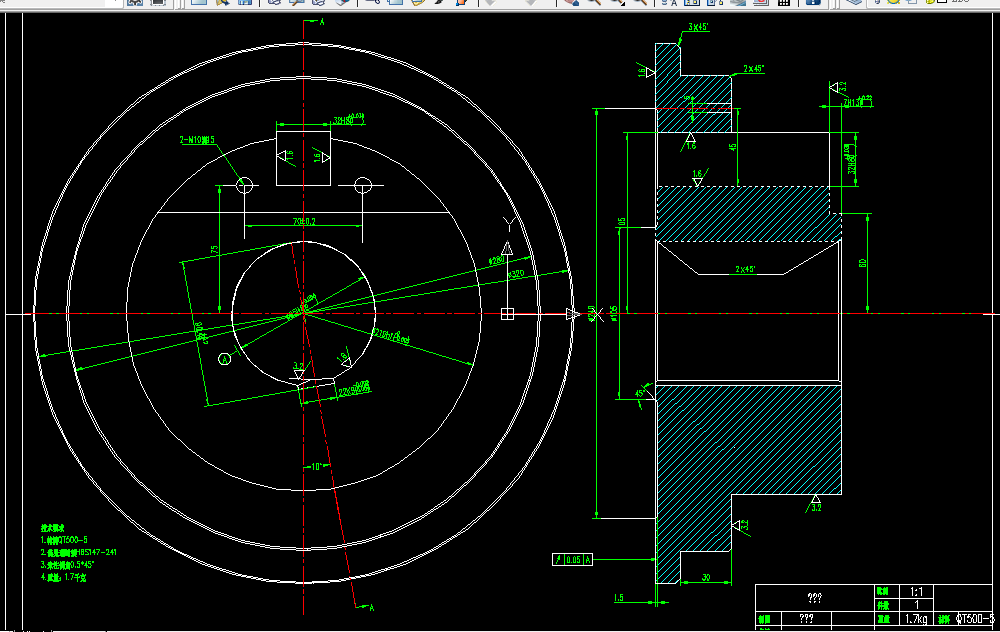Select the note line with 0.5*45°
Image resolution: width=1000 pixels, height=632 pixels.
pyautogui.click(x=68, y=564)
